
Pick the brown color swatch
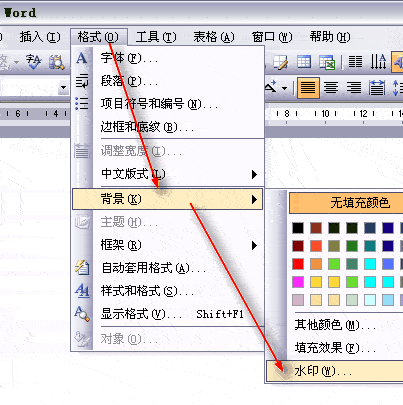click(316, 228)
